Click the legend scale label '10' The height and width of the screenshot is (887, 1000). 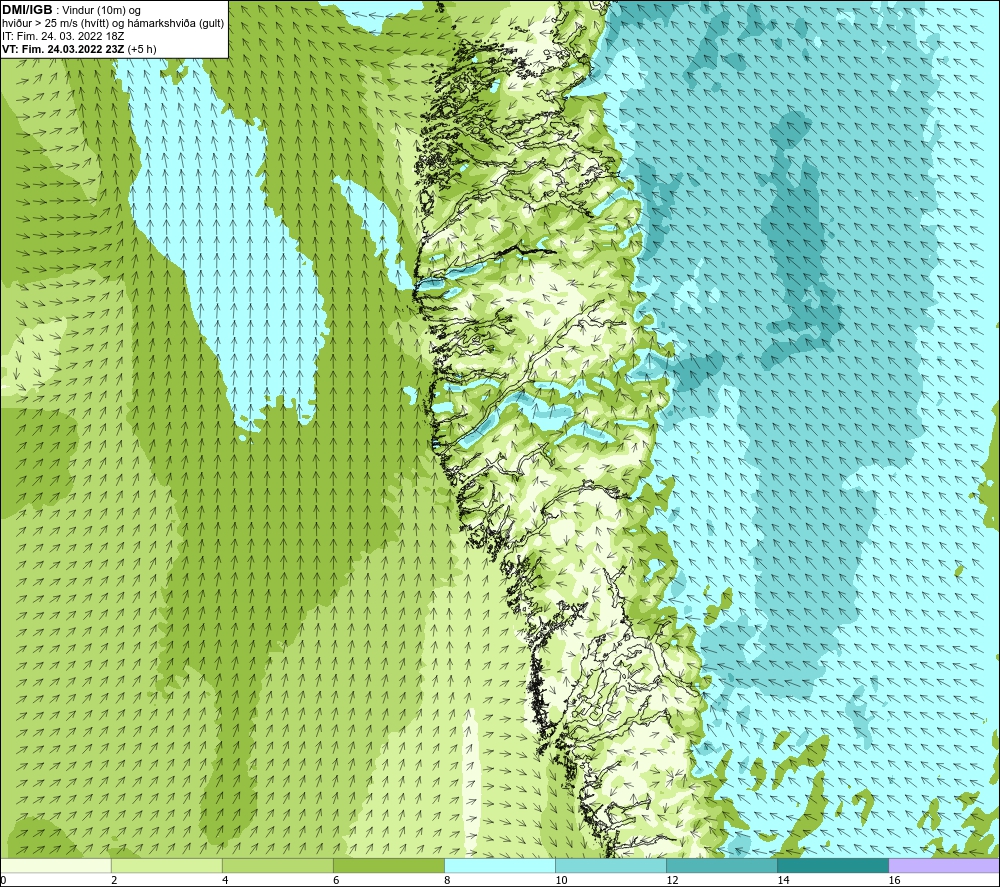click(x=561, y=880)
